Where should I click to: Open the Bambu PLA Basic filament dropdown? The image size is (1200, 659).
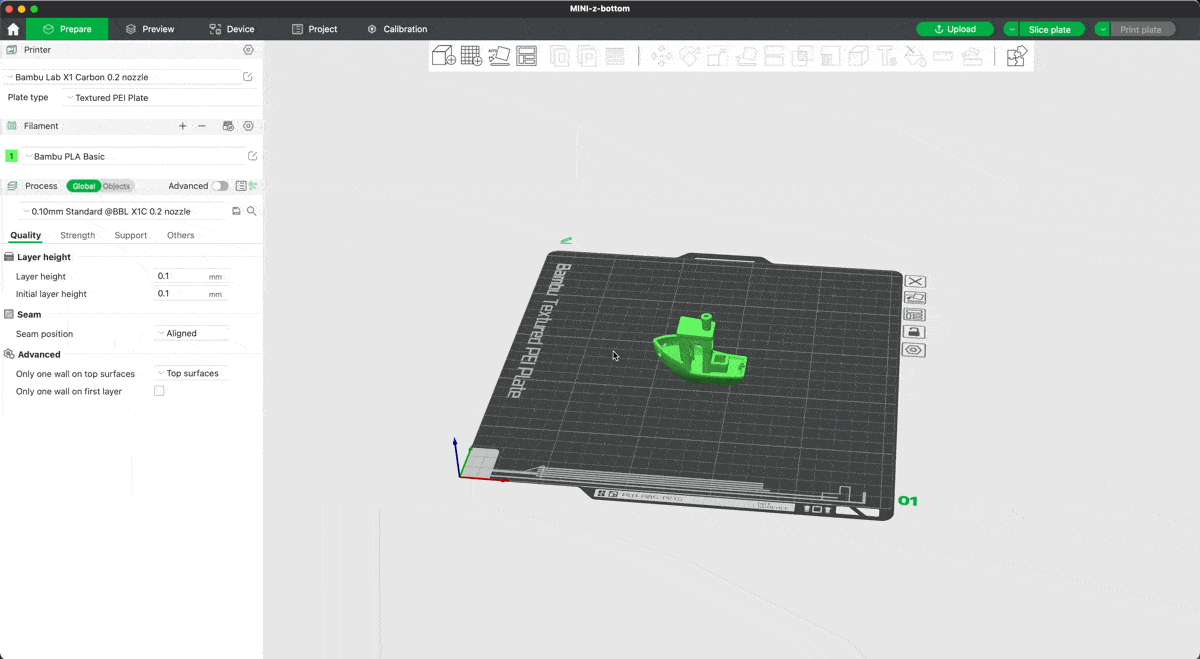(135, 156)
